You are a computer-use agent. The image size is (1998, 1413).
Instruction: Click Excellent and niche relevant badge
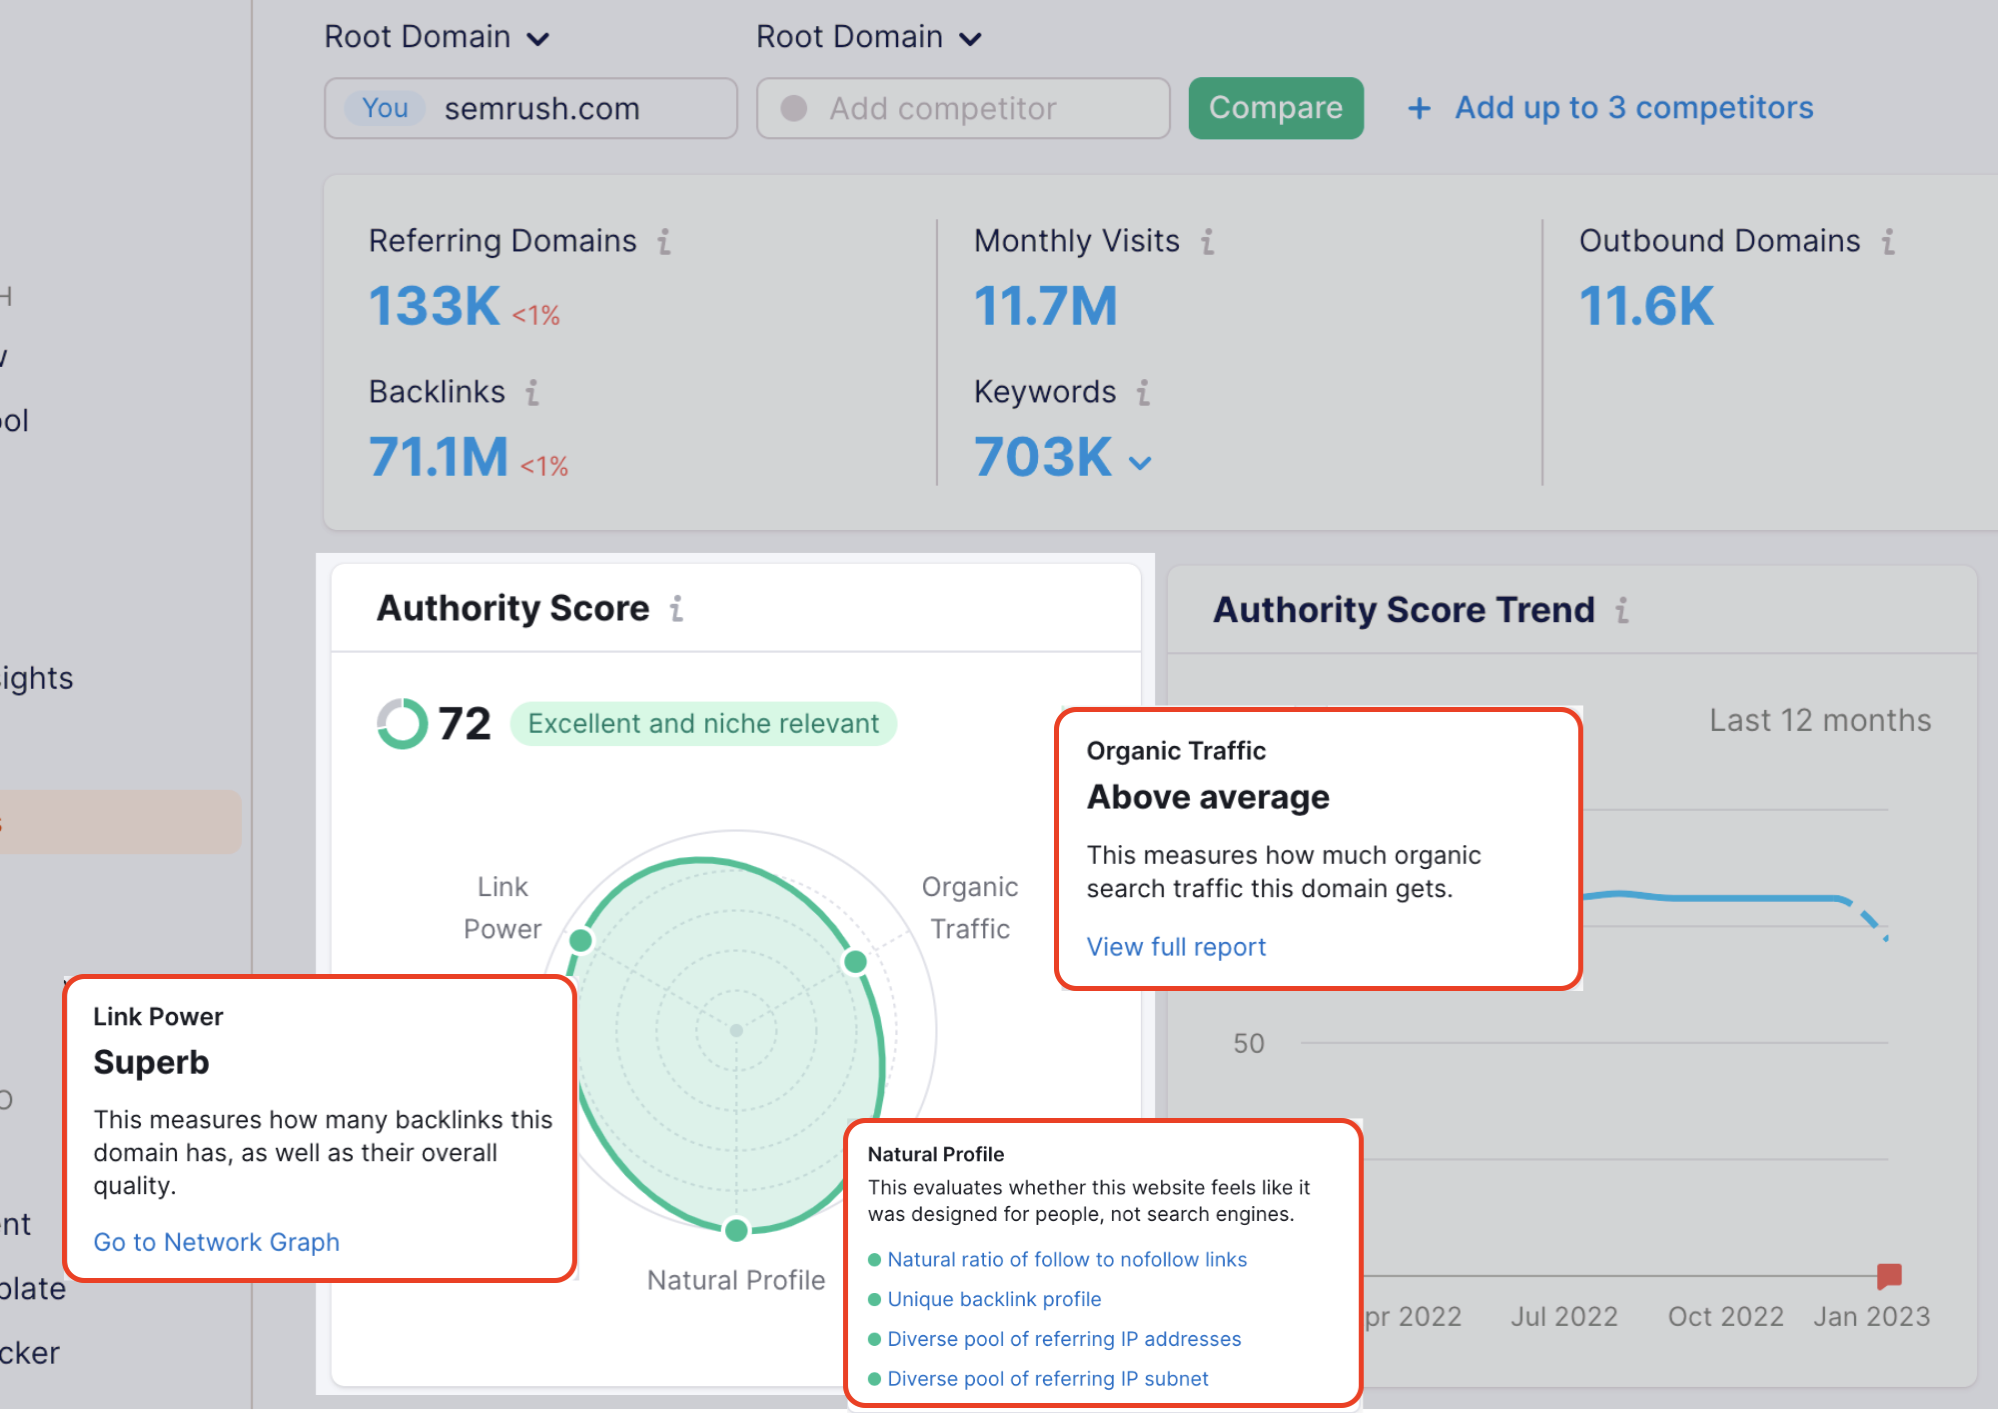[x=703, y=723]
